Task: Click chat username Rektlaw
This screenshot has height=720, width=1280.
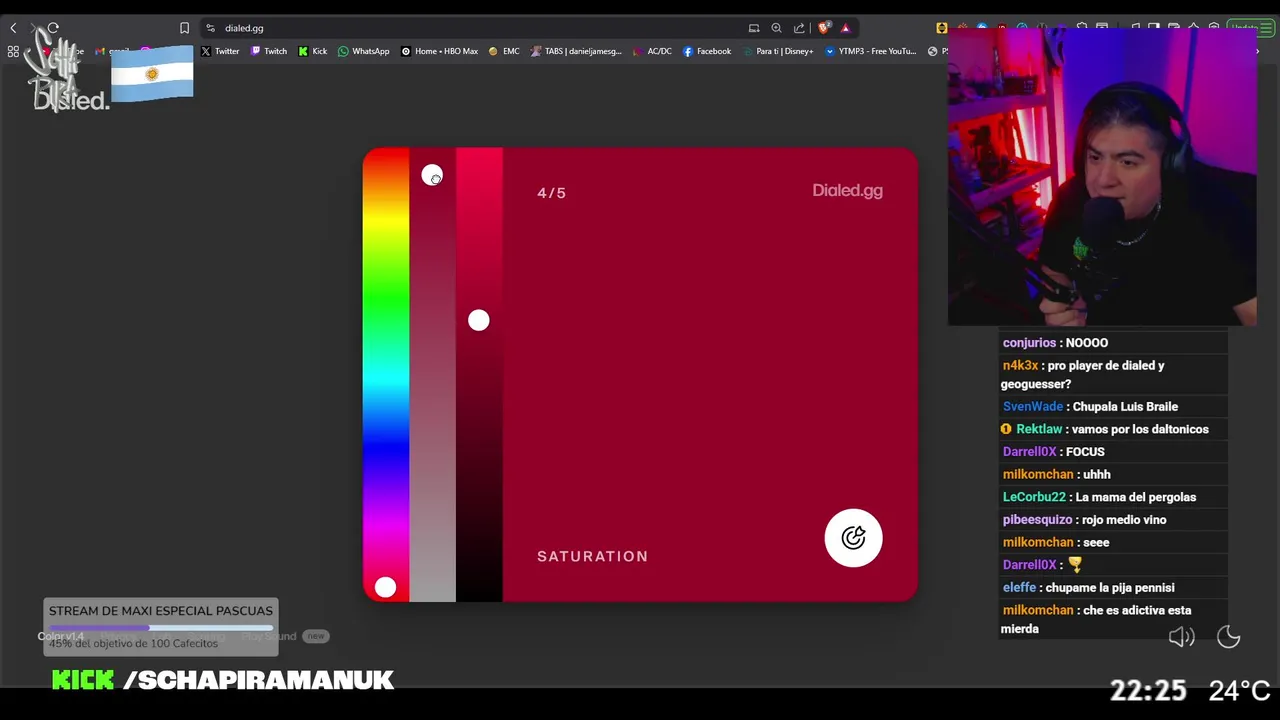Action: (x=1039, y=429)
